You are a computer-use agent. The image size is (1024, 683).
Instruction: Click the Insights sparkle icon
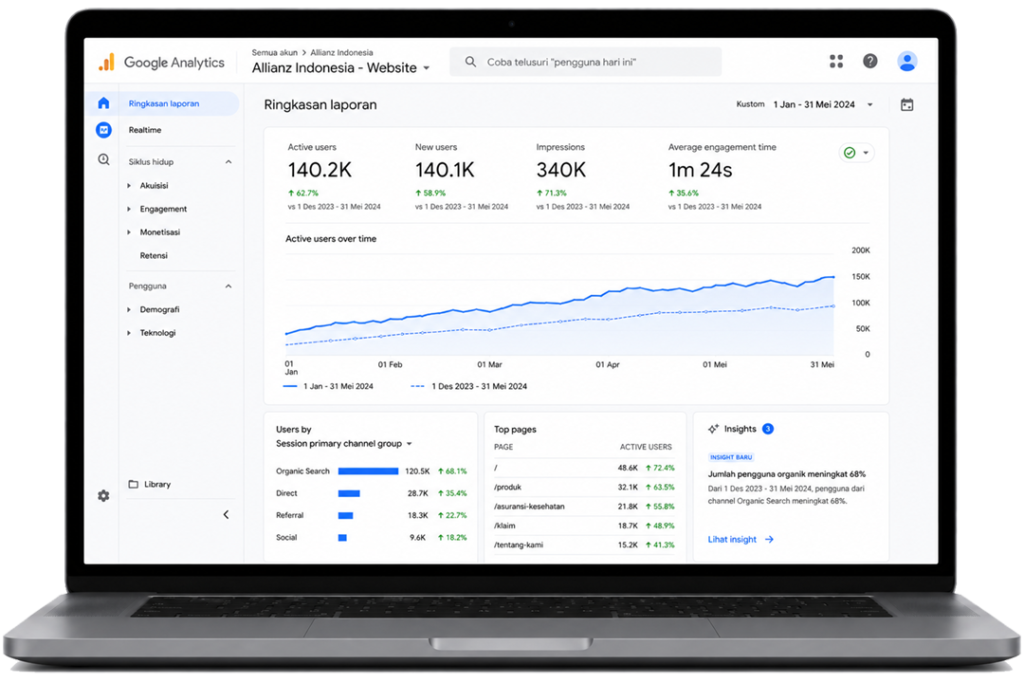[713, 429]
